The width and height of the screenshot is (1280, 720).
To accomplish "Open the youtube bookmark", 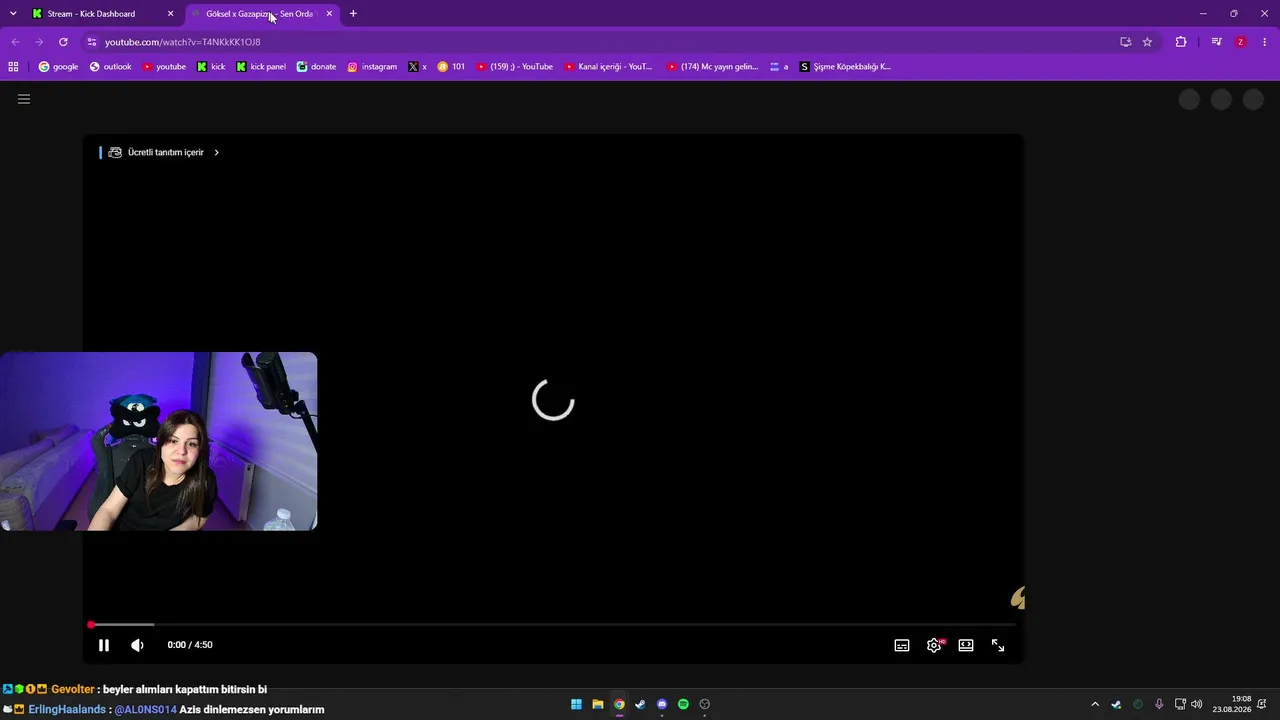I will [164, 67].
